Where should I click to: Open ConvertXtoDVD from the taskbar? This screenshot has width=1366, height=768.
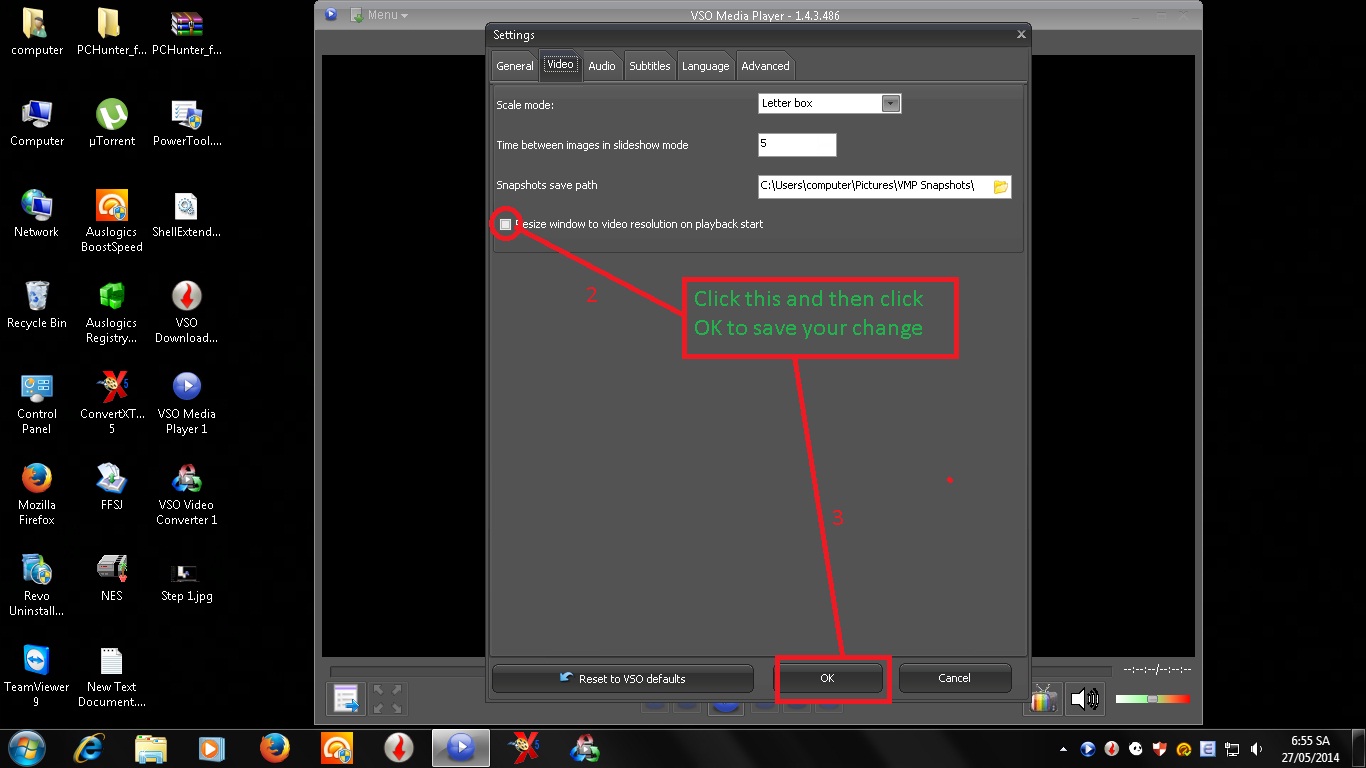[x=523, y=748]
